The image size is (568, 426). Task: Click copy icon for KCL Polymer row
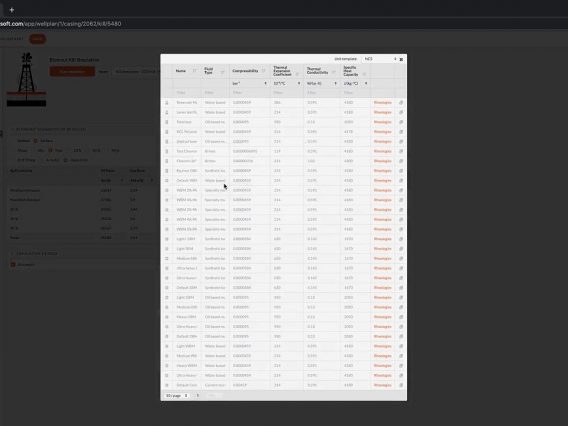401,132
